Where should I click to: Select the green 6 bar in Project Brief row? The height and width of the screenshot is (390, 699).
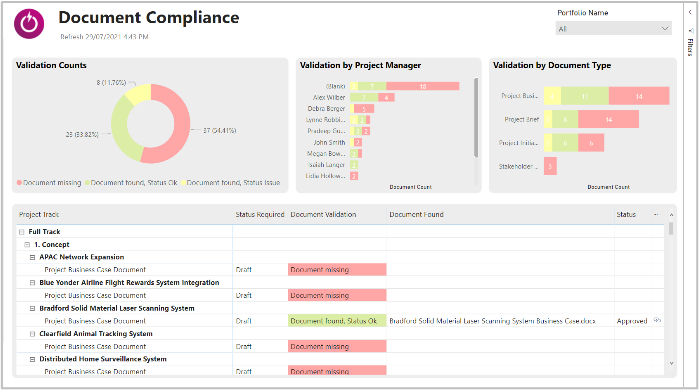565,119
